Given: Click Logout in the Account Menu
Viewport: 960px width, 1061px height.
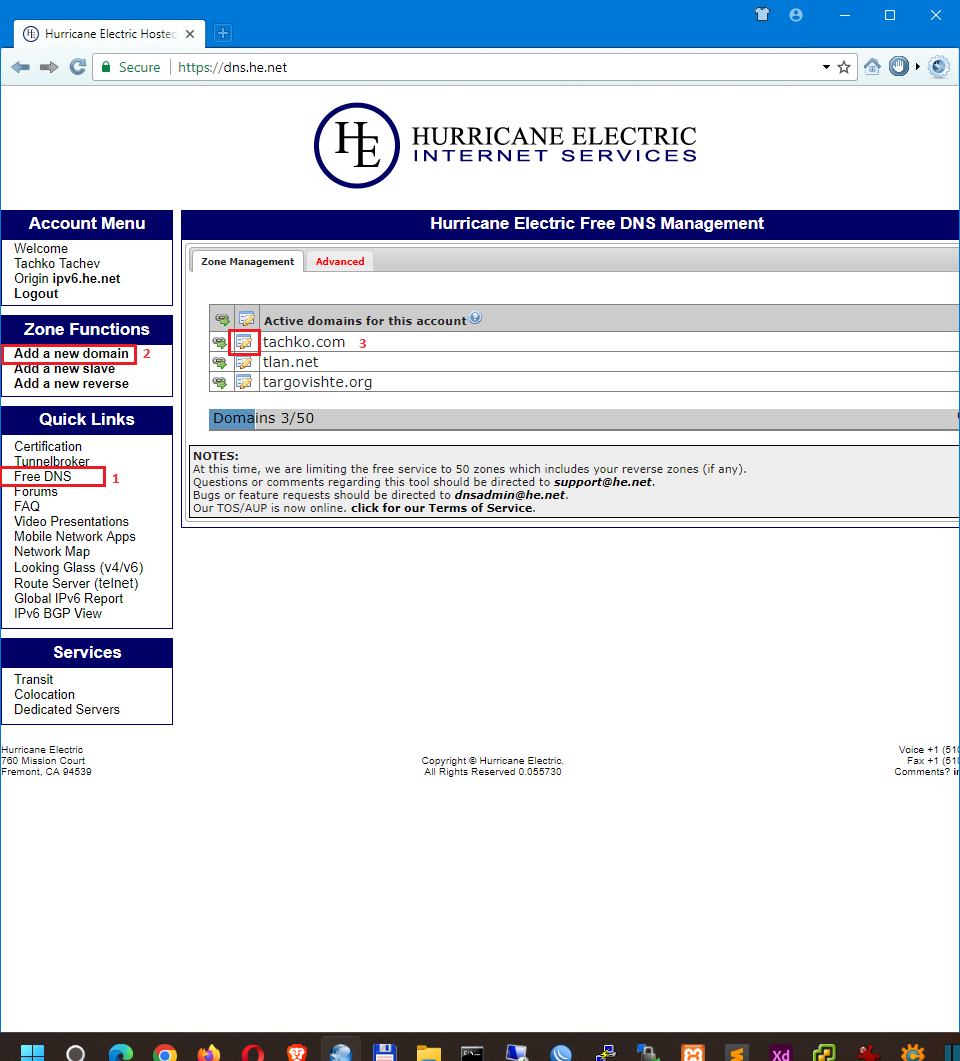Looking at the screenshot, I should [x=36, y=294].
